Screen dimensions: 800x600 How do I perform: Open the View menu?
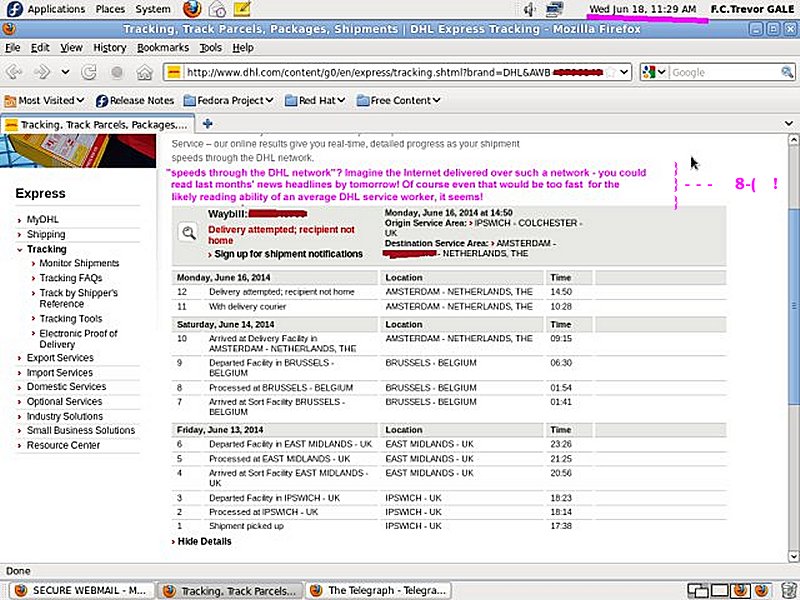(71, 47)
